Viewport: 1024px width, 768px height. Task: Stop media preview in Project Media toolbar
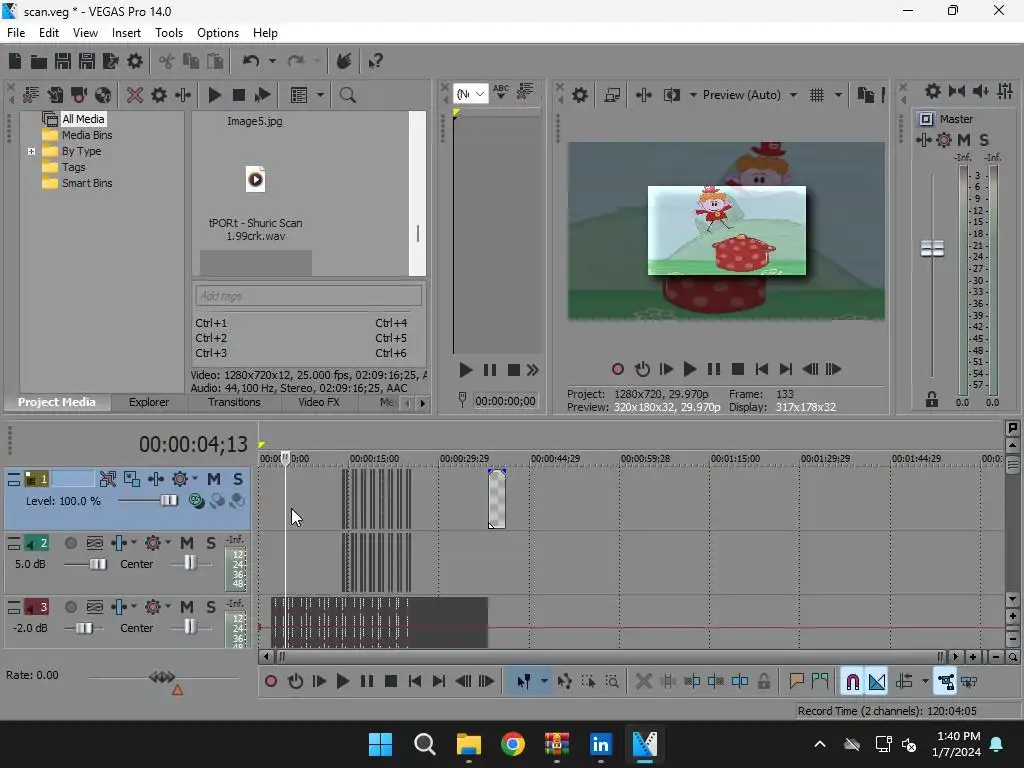[238, 95]
